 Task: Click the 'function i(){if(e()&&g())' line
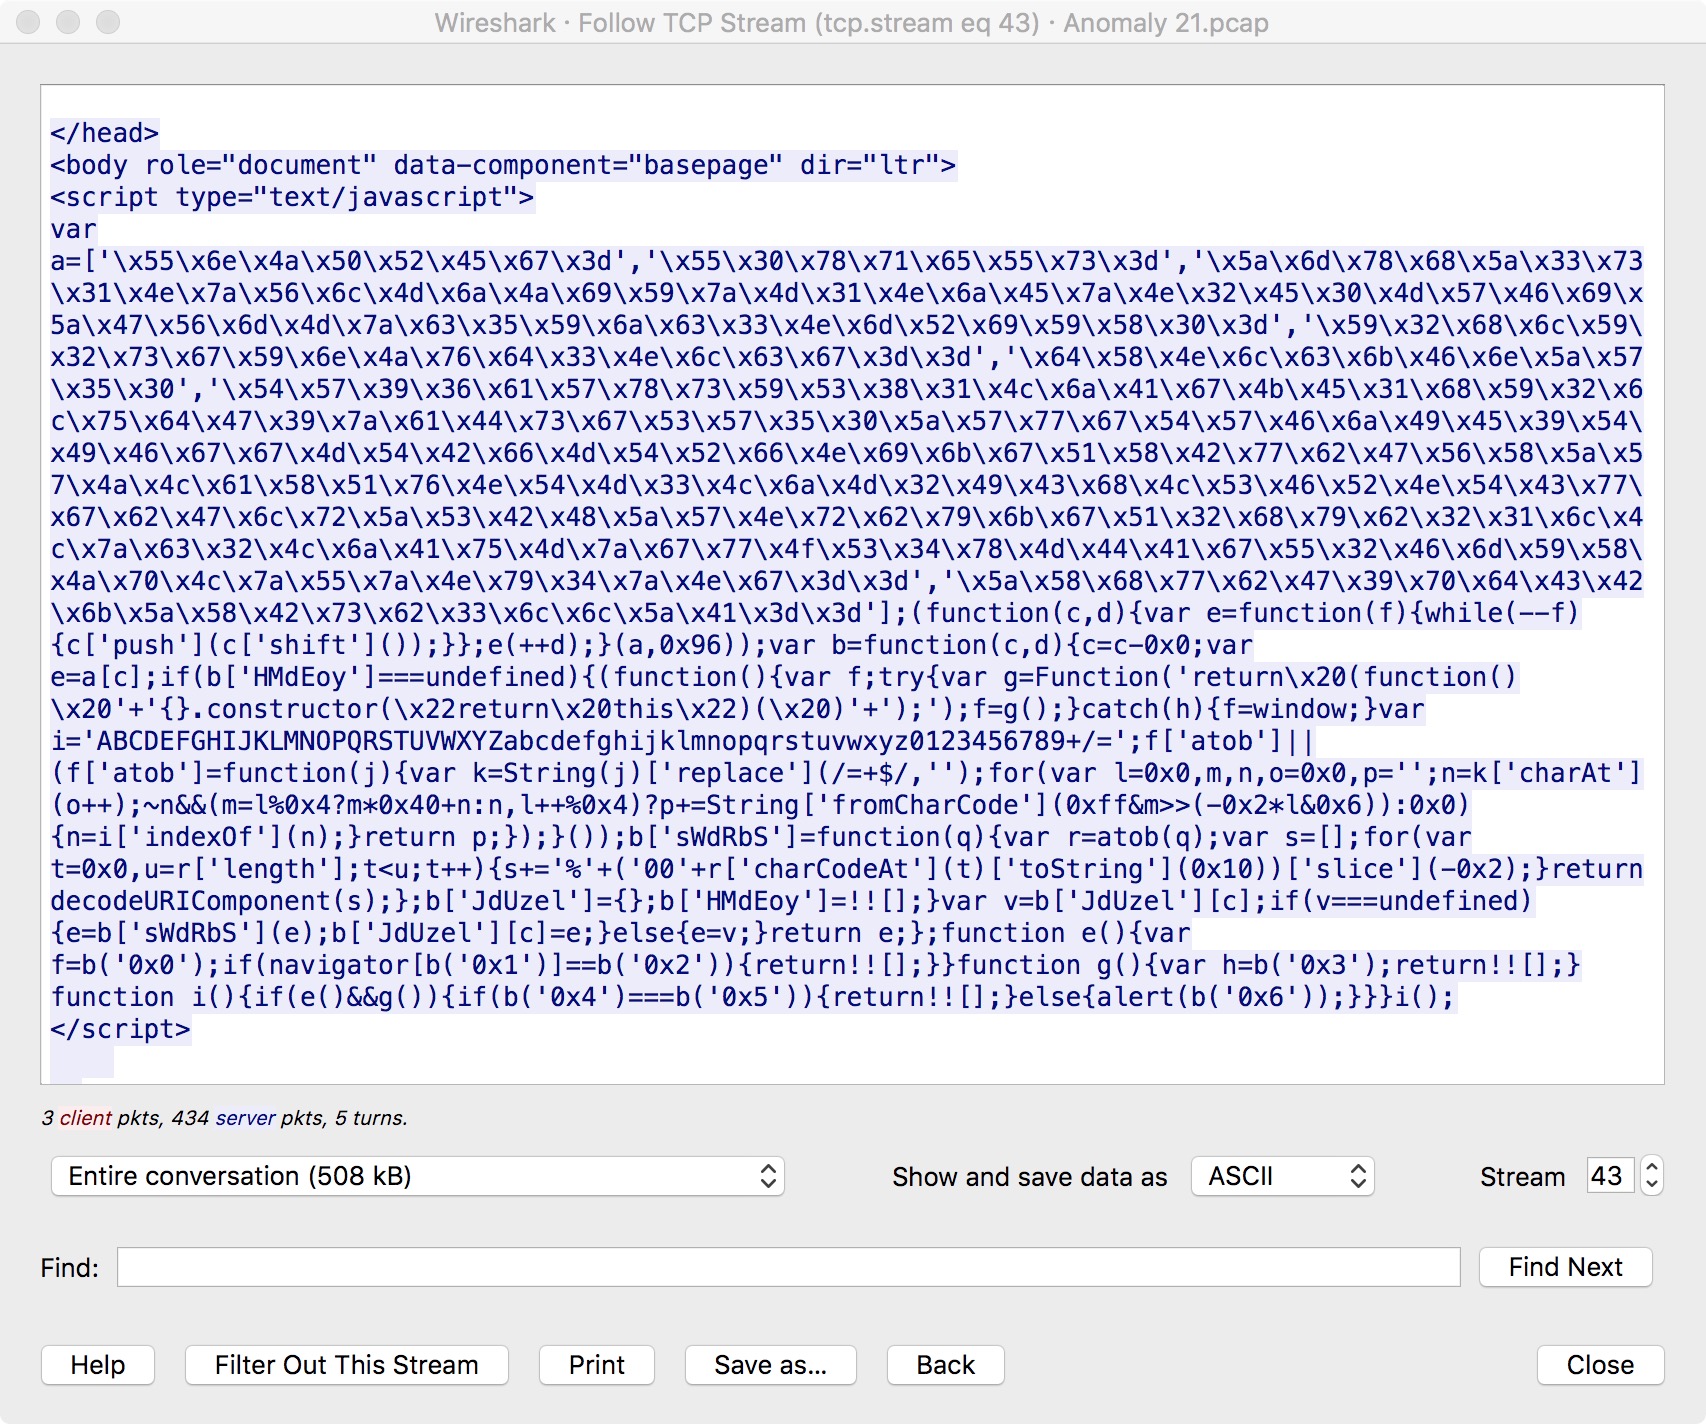click(753, 997)
